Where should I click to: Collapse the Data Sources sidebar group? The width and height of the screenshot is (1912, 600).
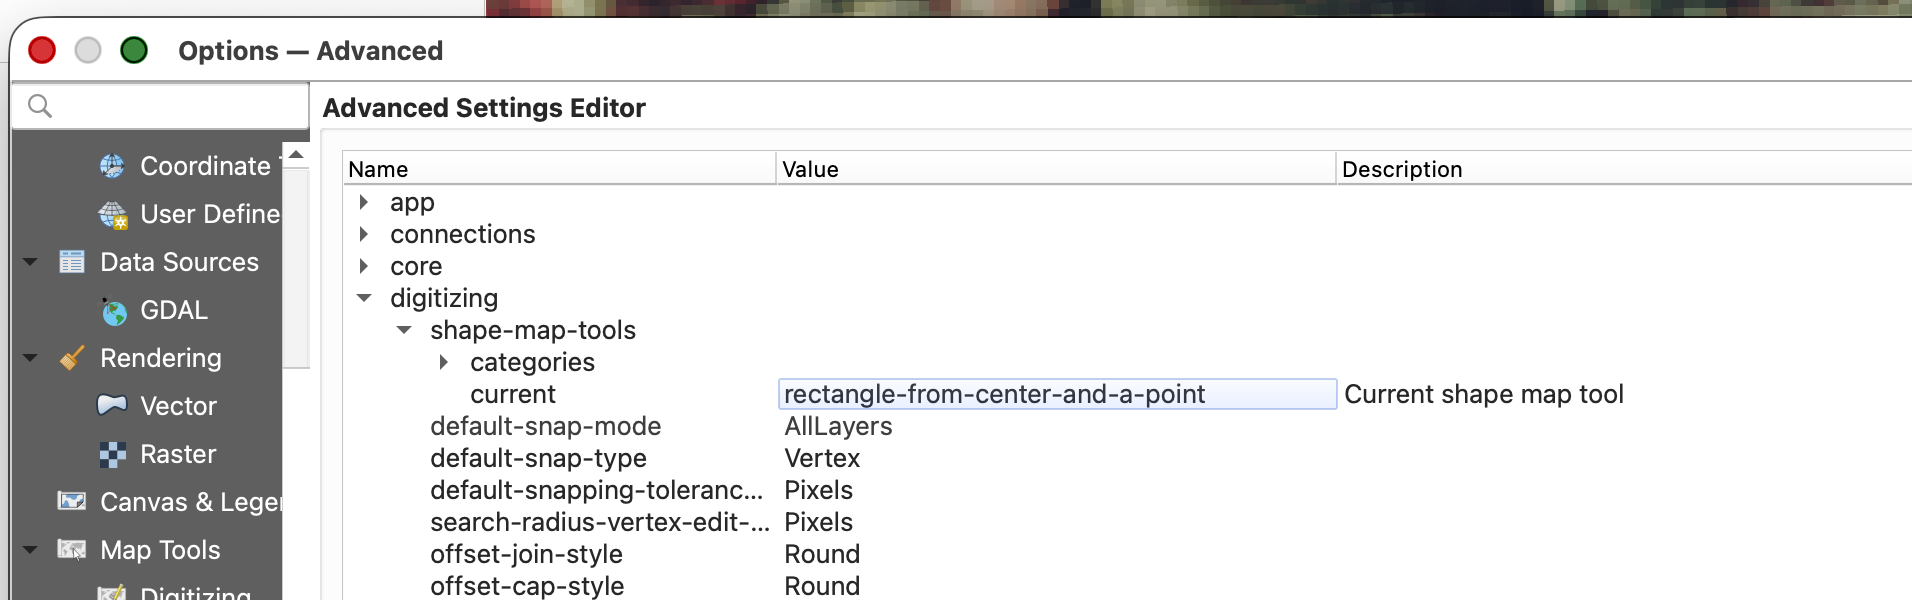(31, 262)
